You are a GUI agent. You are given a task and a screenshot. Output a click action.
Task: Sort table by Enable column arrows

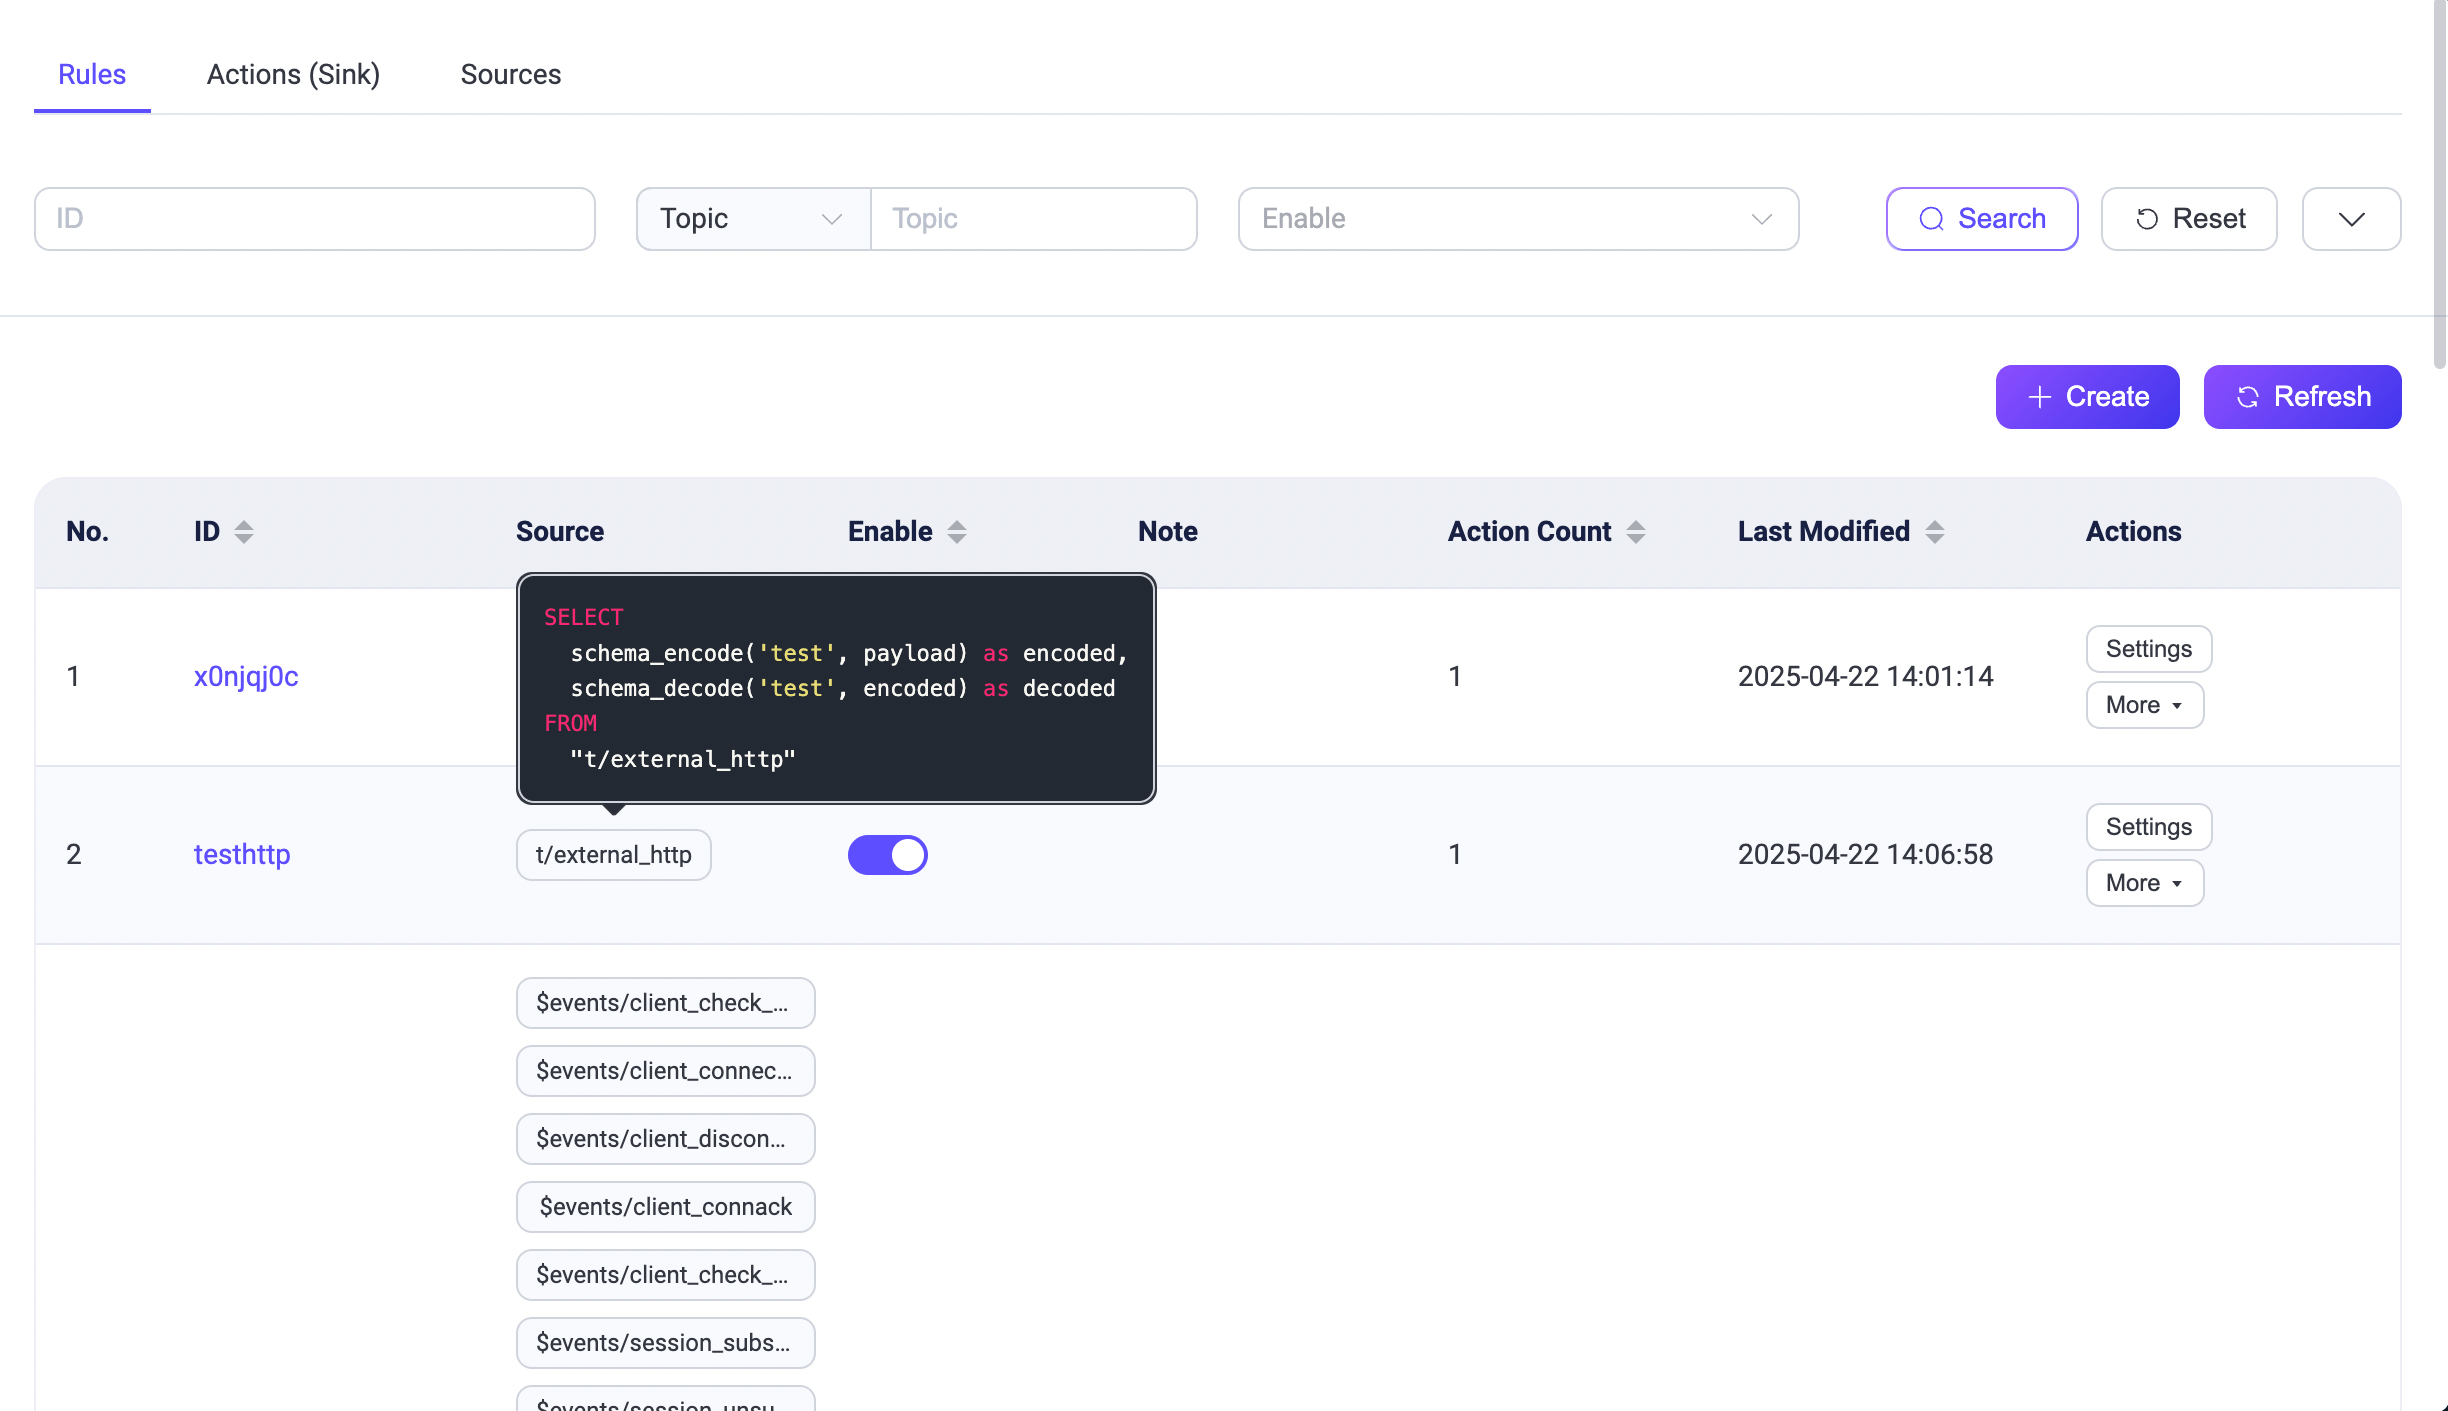click(957, 532)
